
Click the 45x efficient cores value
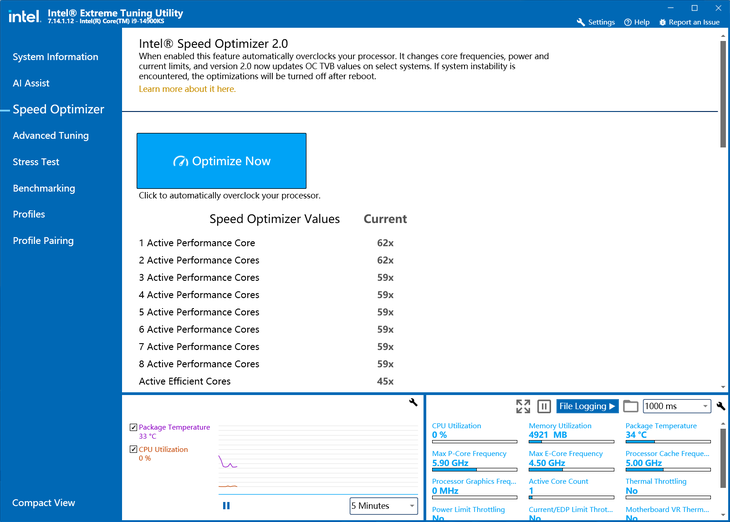click(x=385, y=381)
